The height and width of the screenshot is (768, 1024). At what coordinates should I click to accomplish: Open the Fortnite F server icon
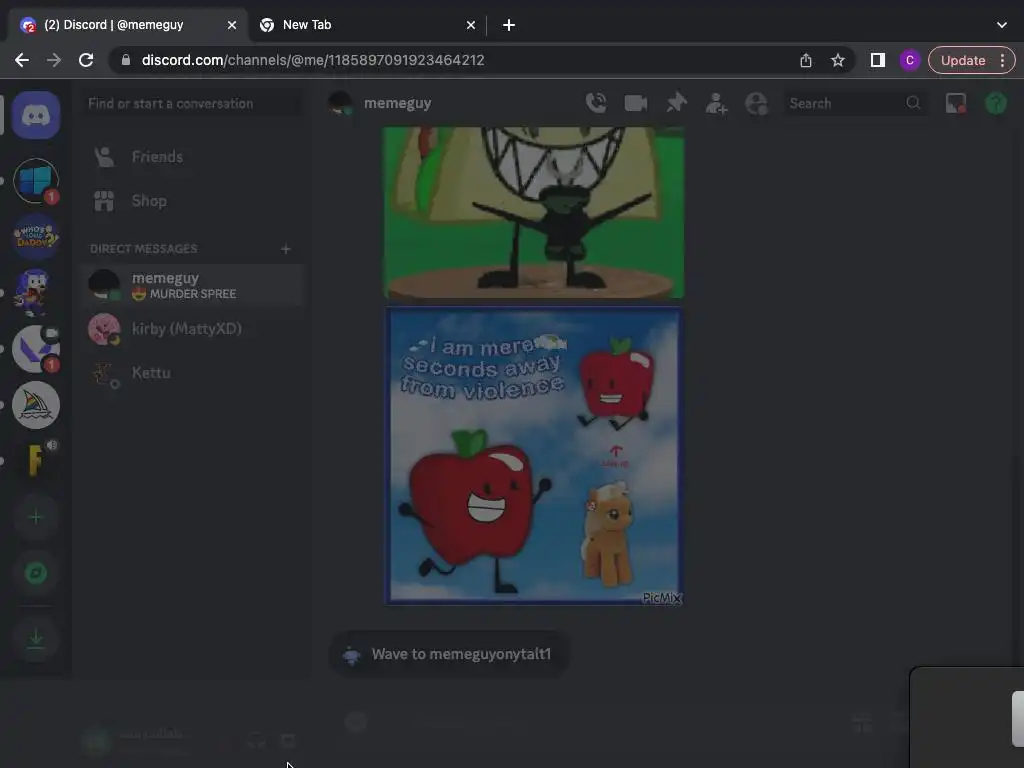(36, 460)
